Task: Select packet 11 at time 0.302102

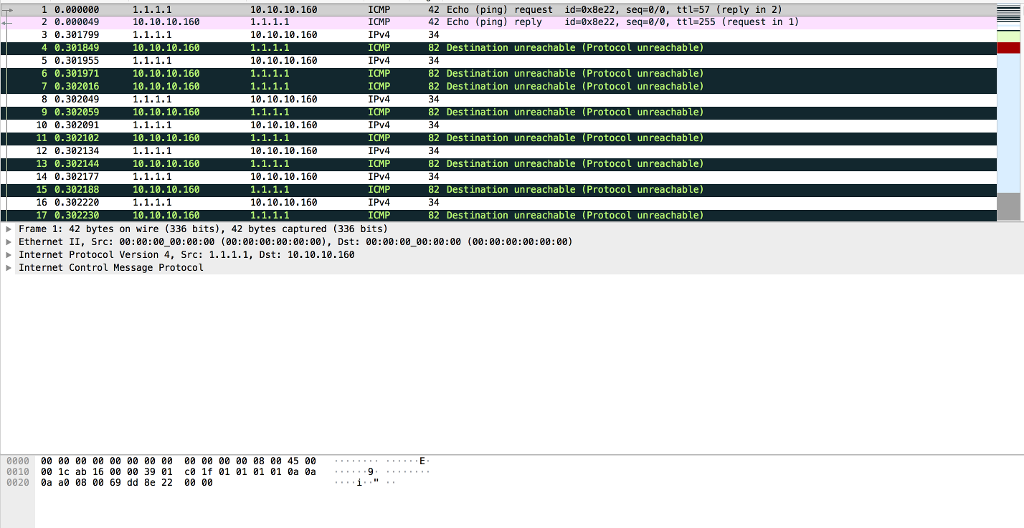Action: (499, 139)
